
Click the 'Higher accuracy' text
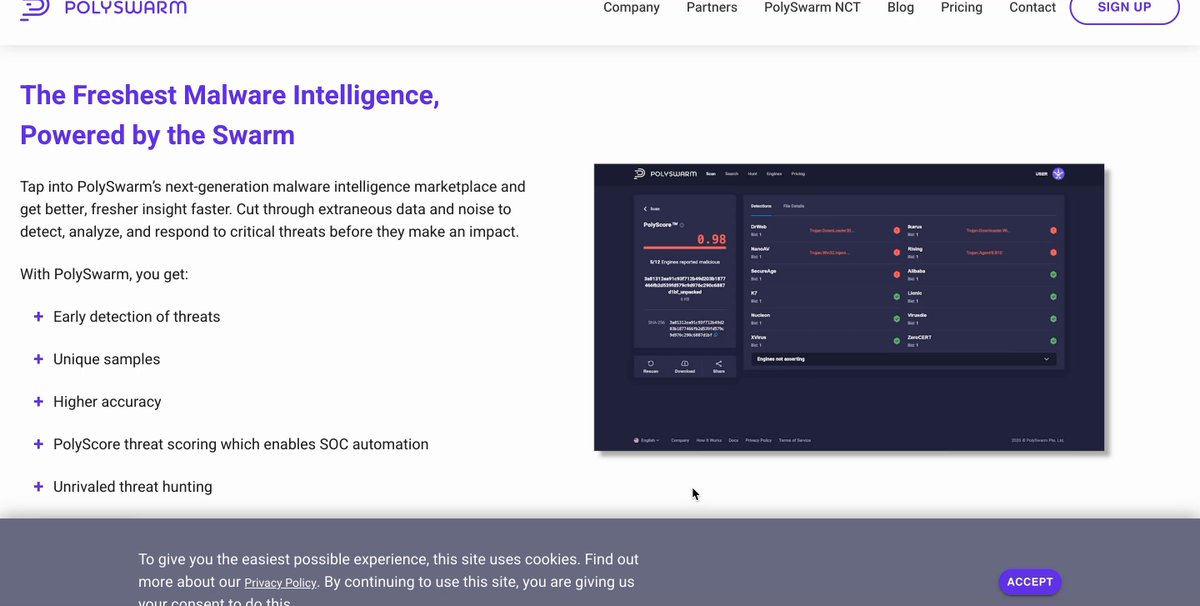(x=107, y=402)
